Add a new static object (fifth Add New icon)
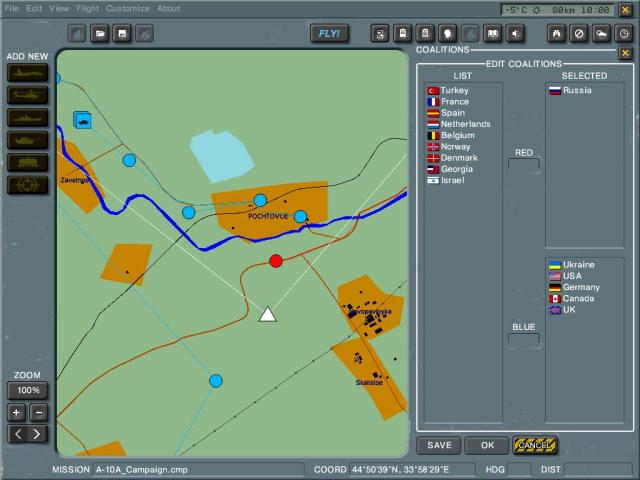640x480 pixels. click(x=27, y=163)
